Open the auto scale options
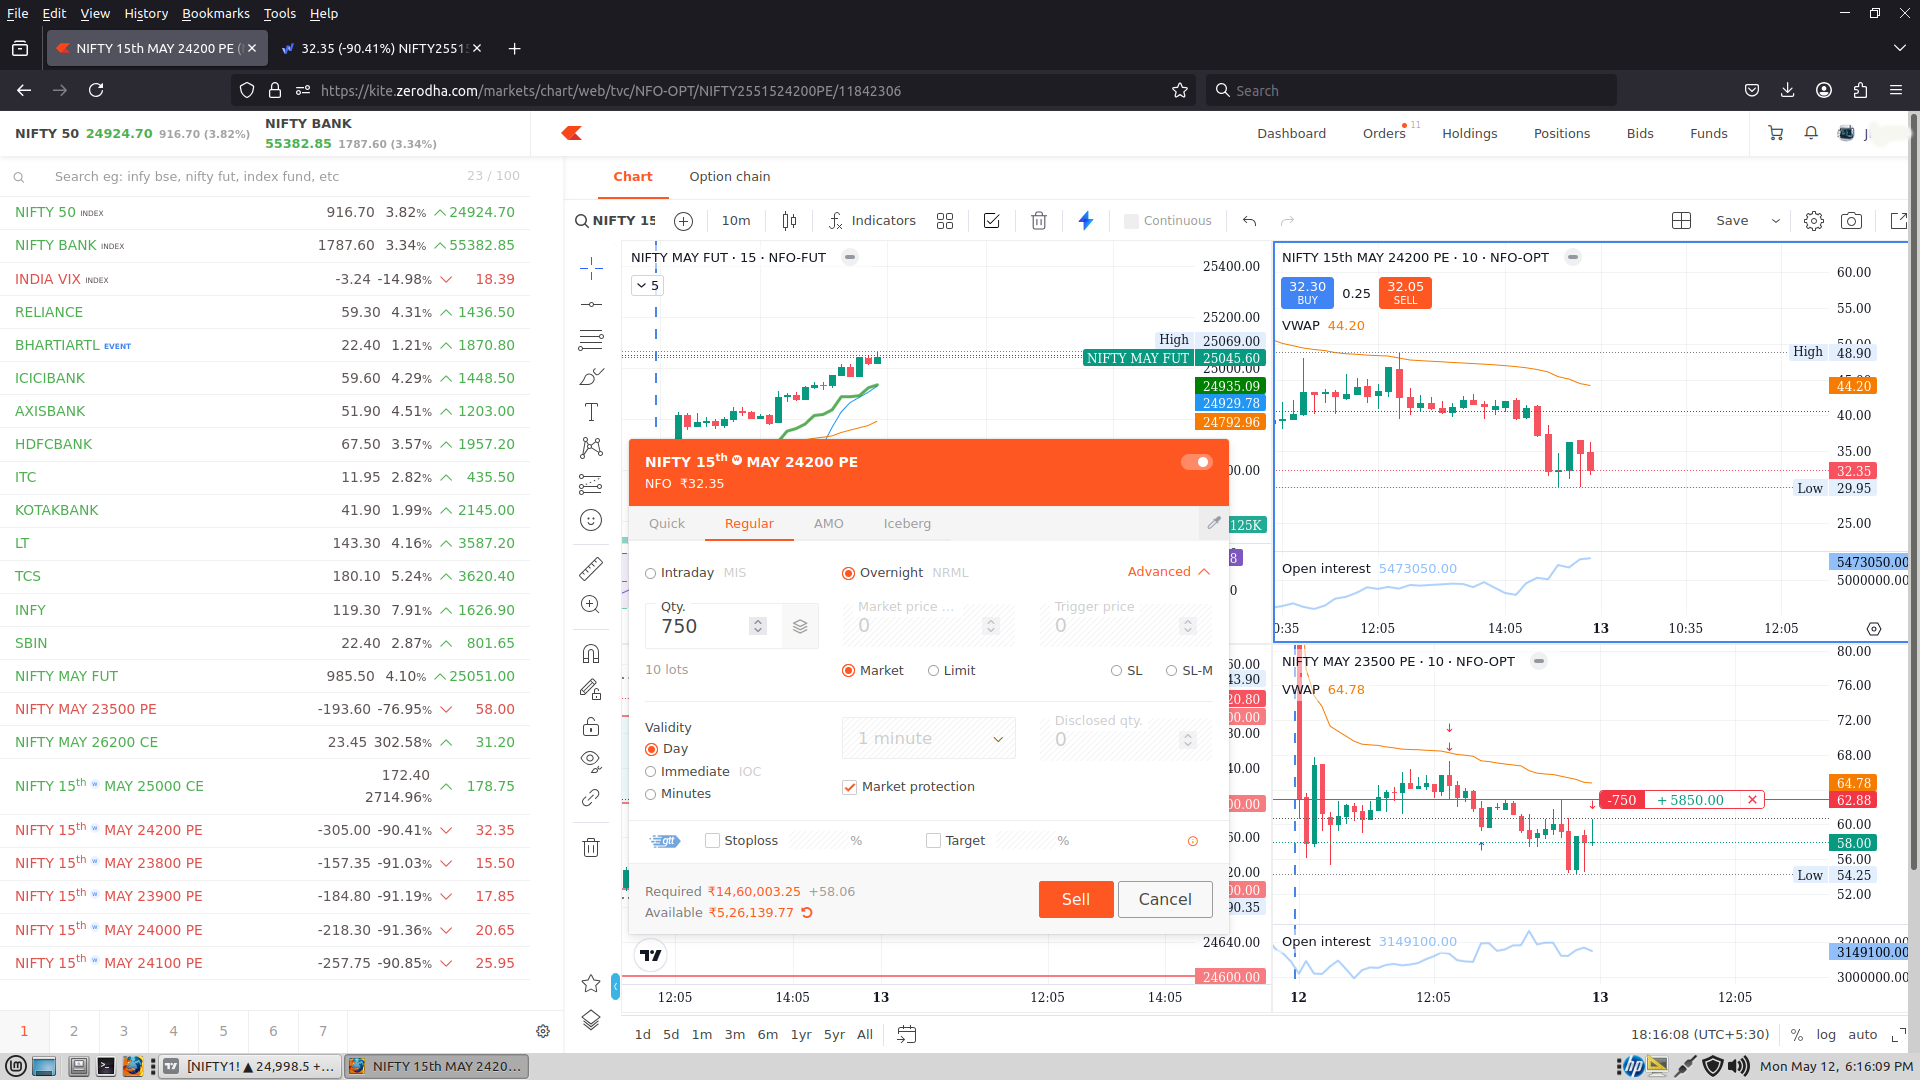 [1863, 1035]
